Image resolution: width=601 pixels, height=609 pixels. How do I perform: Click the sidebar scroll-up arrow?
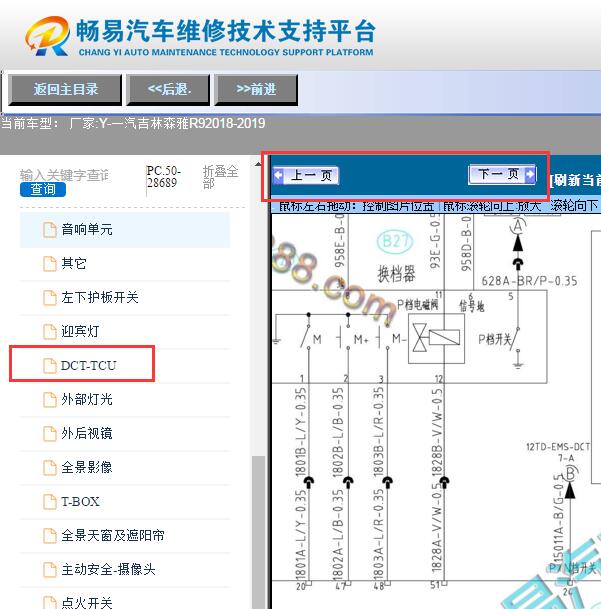[x=258, y=164]
